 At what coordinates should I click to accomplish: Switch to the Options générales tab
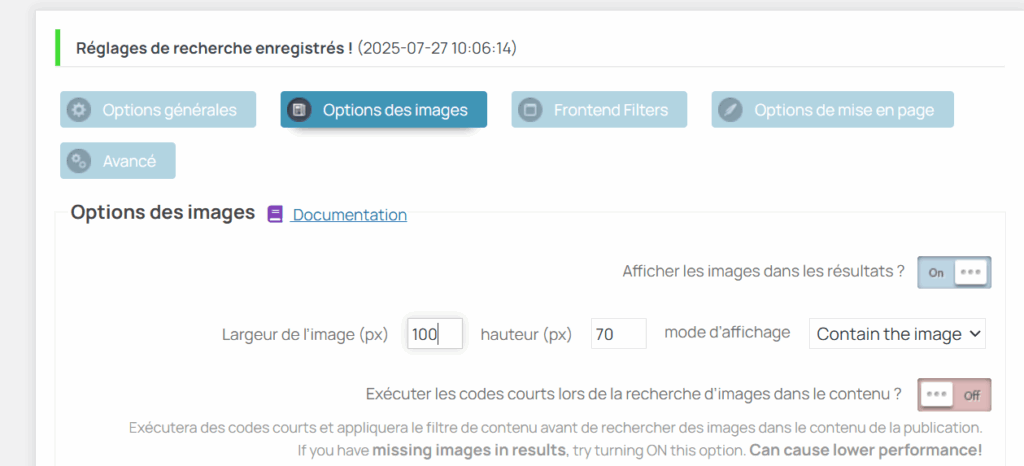pyautogui.click(x=158, y=110)
